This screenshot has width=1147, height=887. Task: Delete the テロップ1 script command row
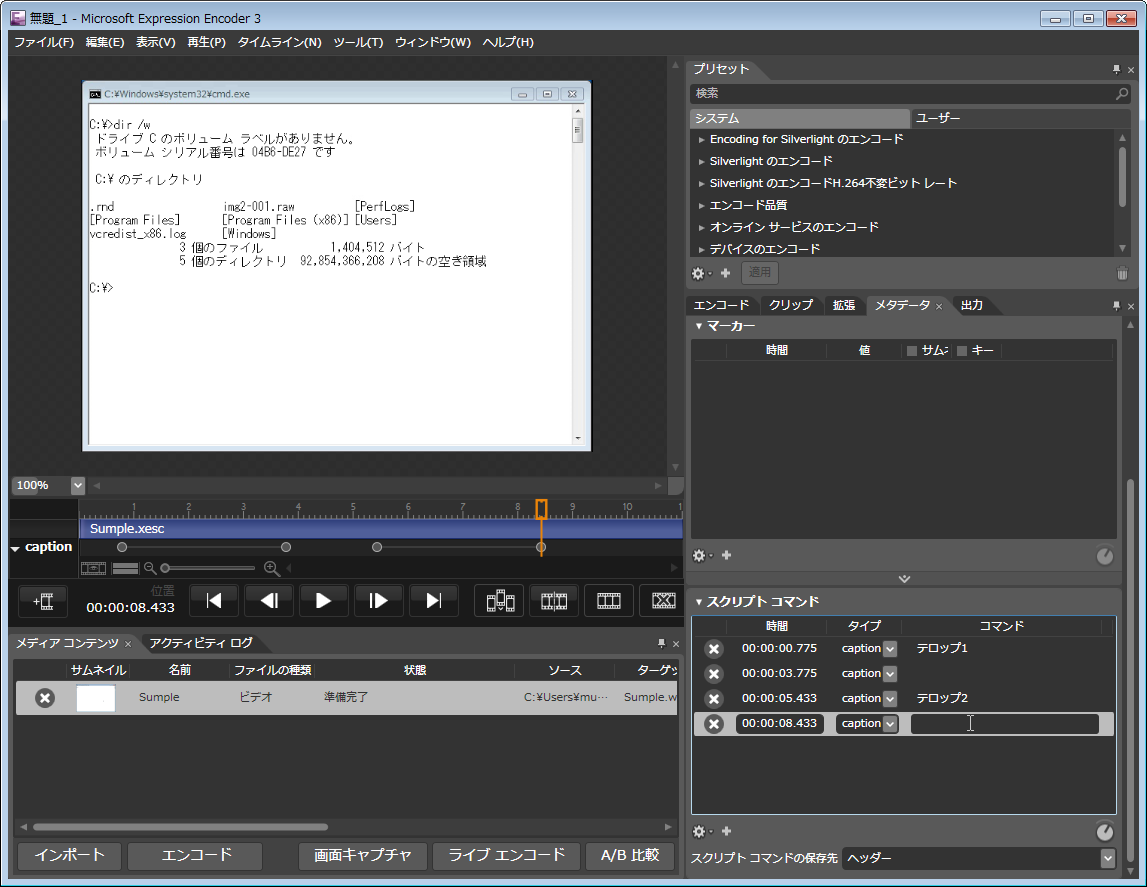tap(714, 649)
